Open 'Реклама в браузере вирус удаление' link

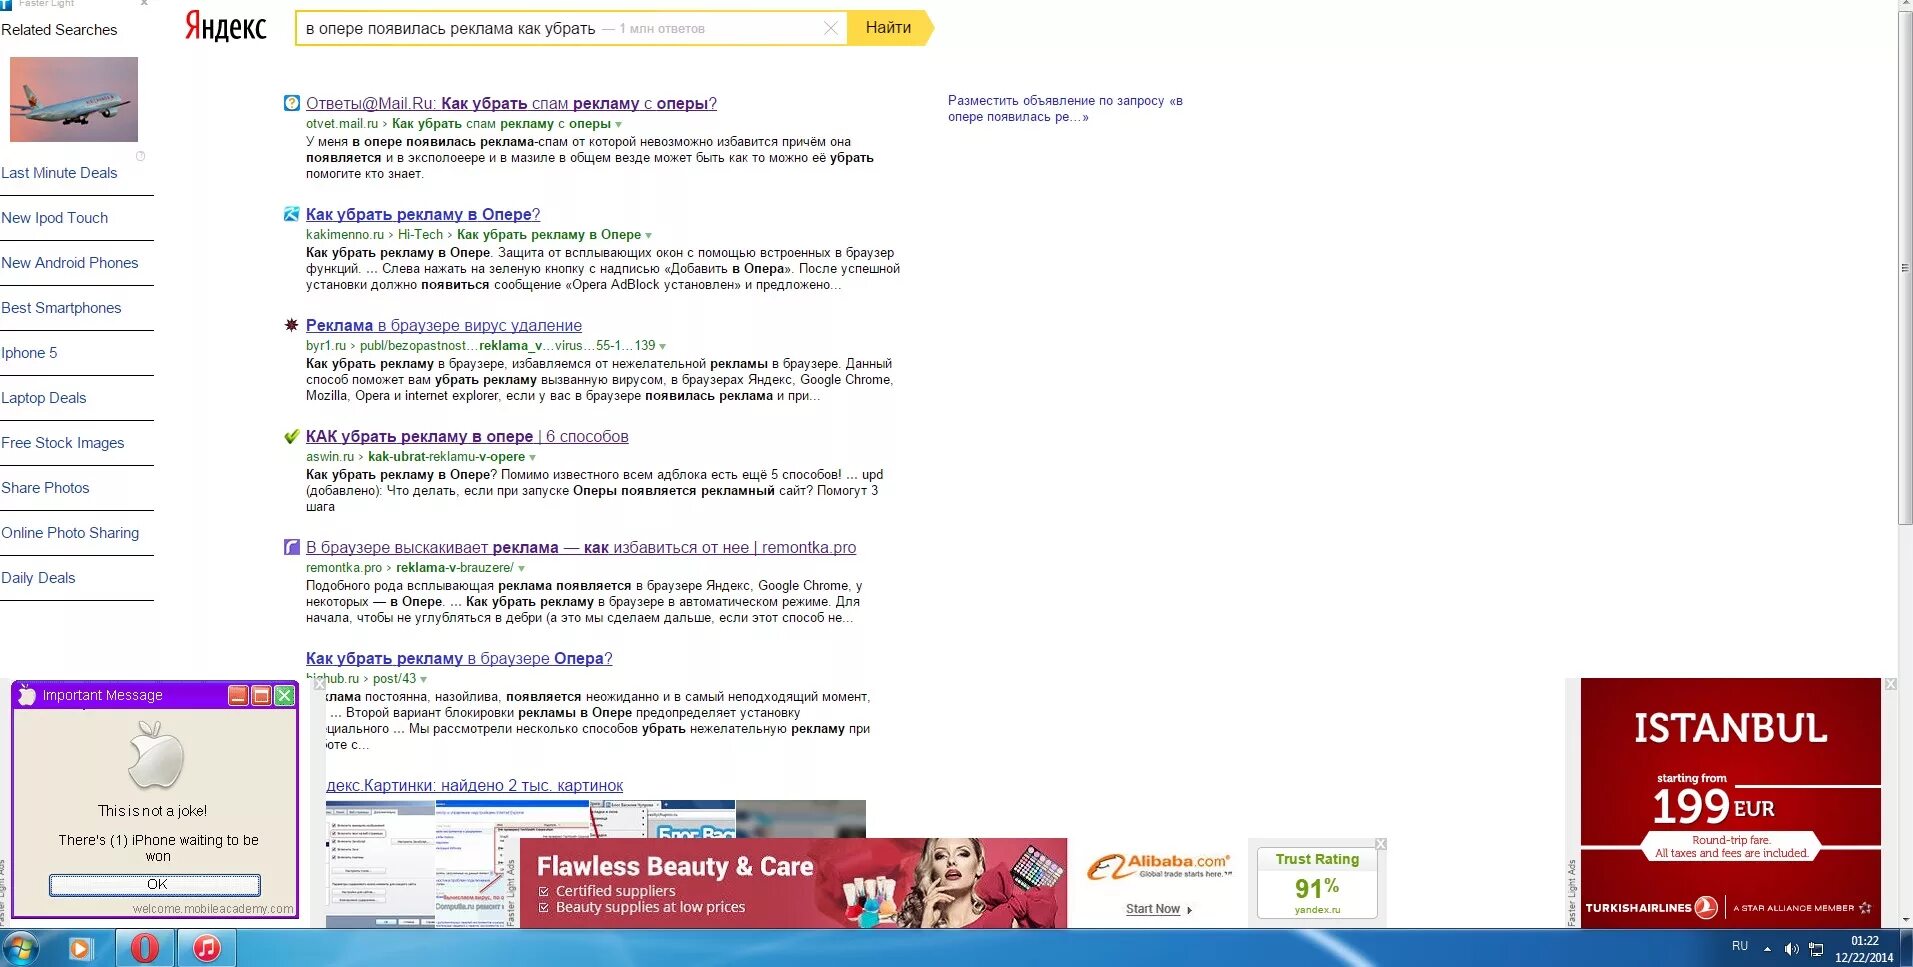pyautogui.click(x=444, y=325)
